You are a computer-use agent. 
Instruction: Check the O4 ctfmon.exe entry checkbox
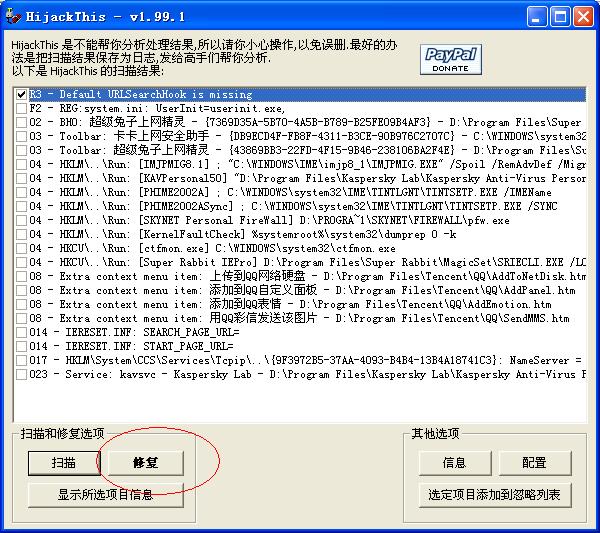click(x=21, y=249)
